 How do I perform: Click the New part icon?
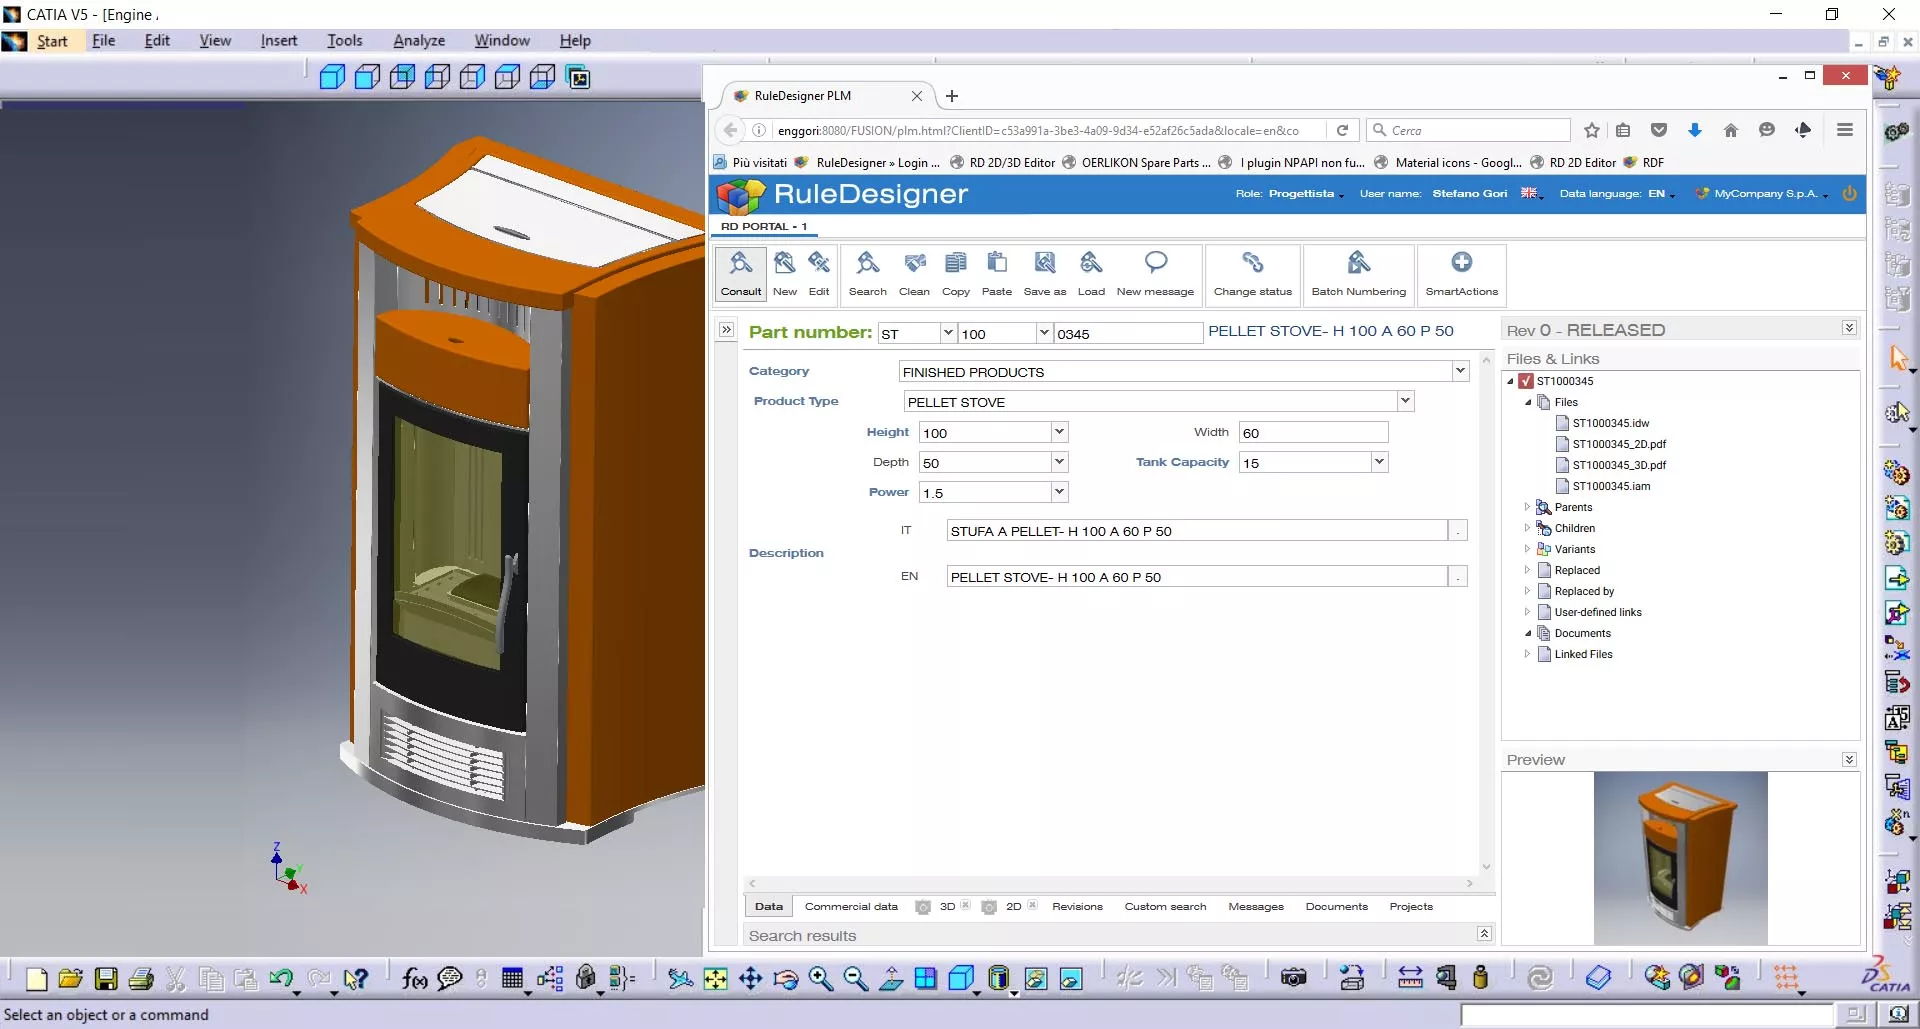click(x=785, y=273)
